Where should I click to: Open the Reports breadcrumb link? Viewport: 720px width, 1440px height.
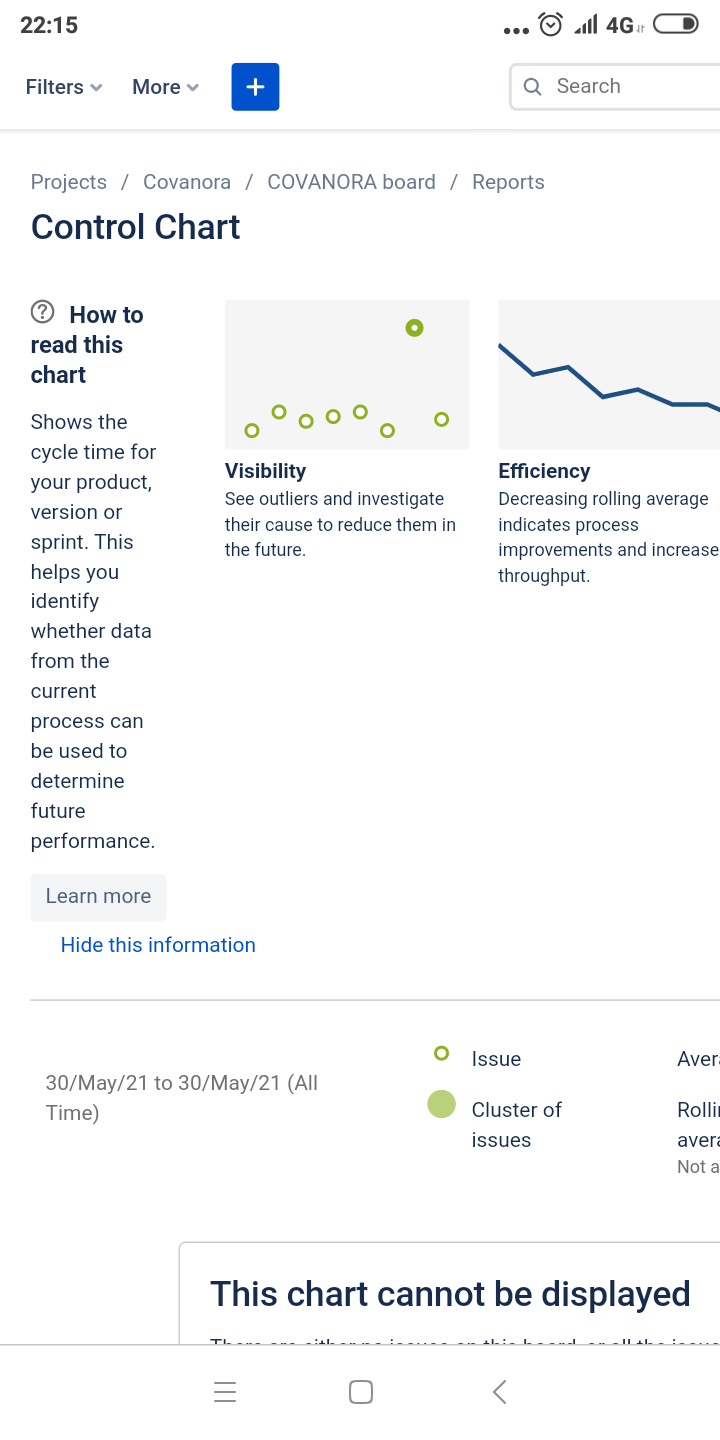pos(508,182)
